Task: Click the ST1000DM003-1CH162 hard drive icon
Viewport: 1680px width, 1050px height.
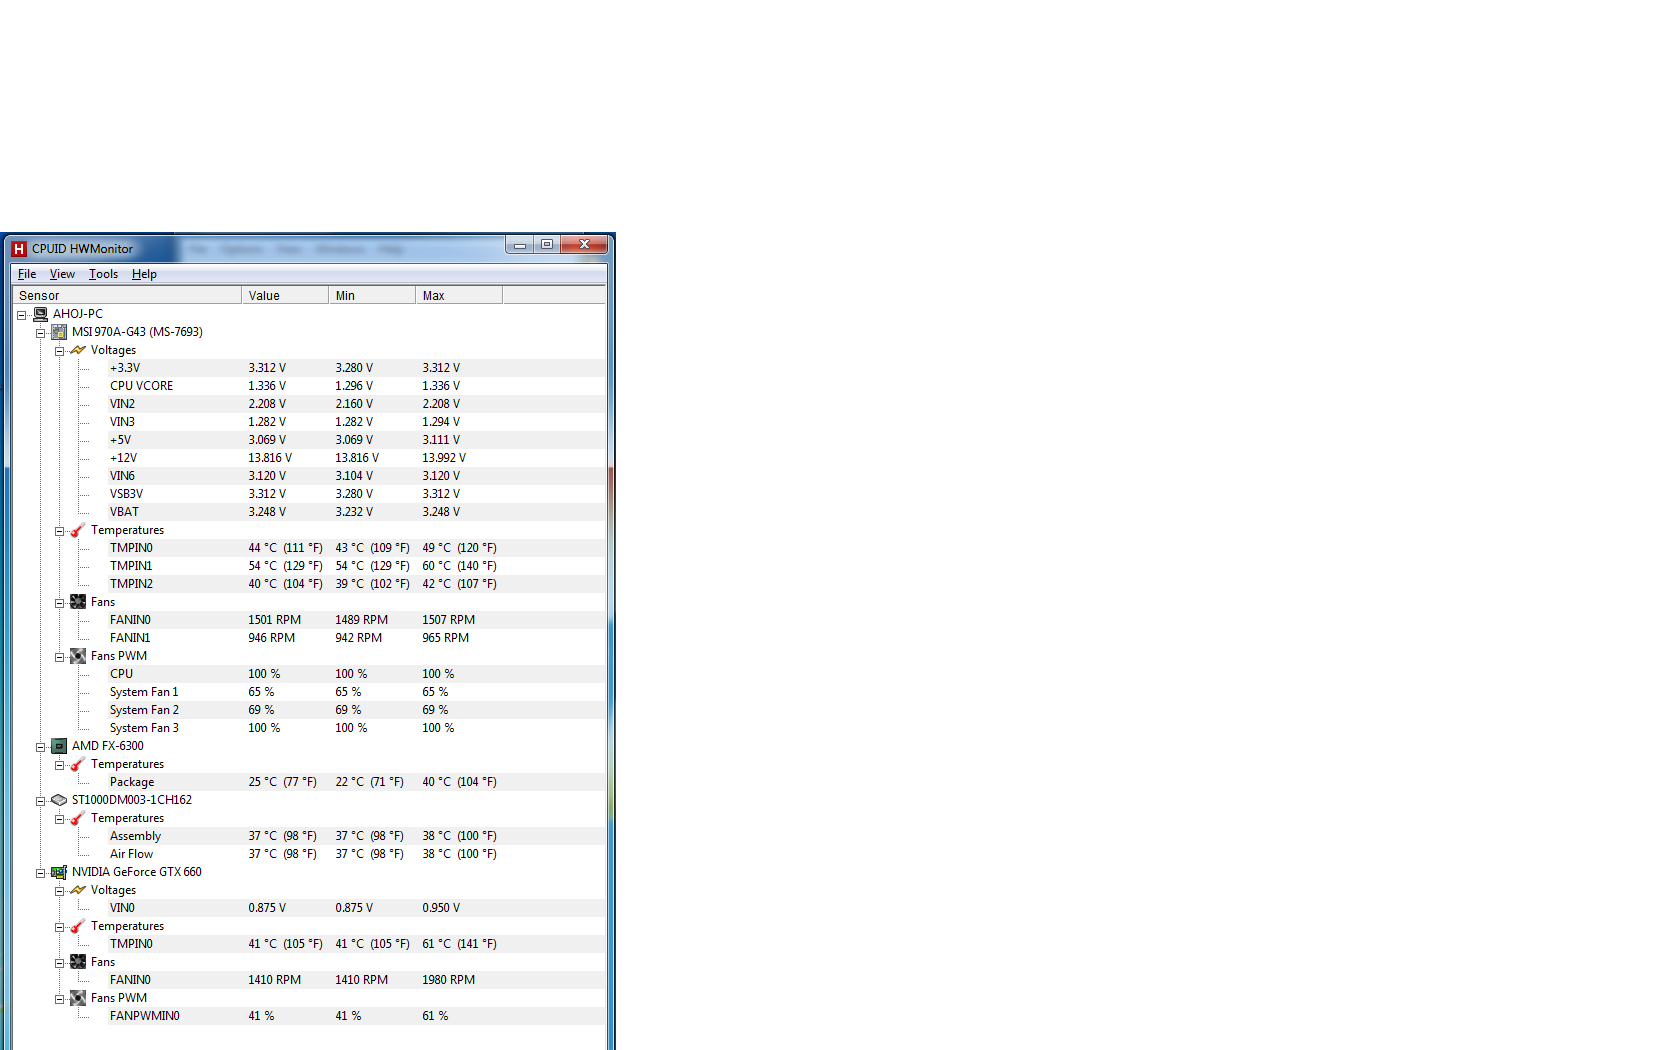Action: click(x=59, y=800)
